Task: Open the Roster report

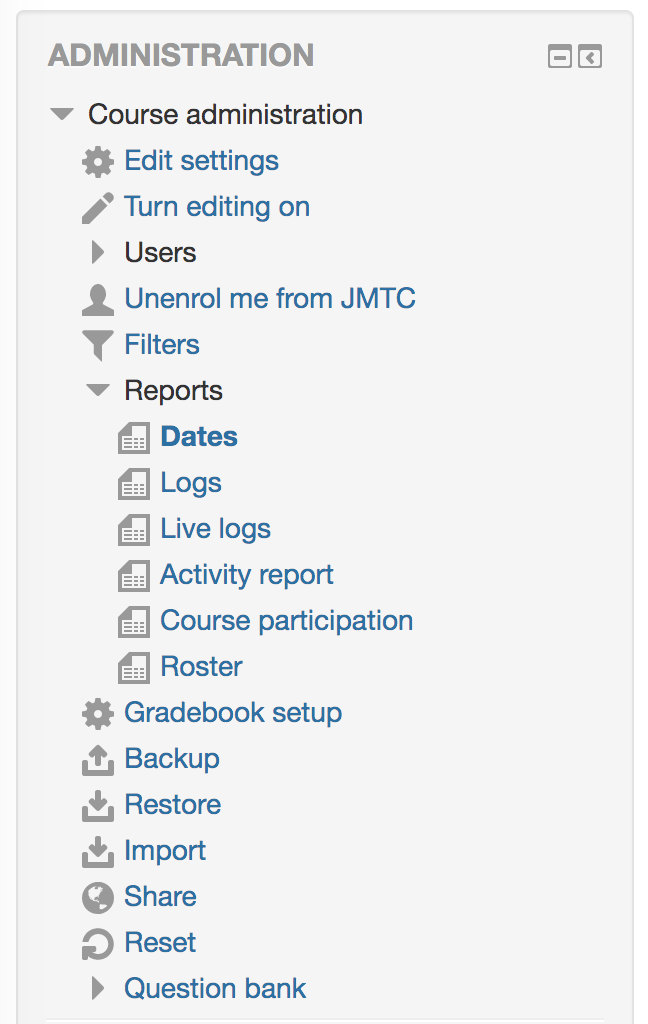Action: 201,666
